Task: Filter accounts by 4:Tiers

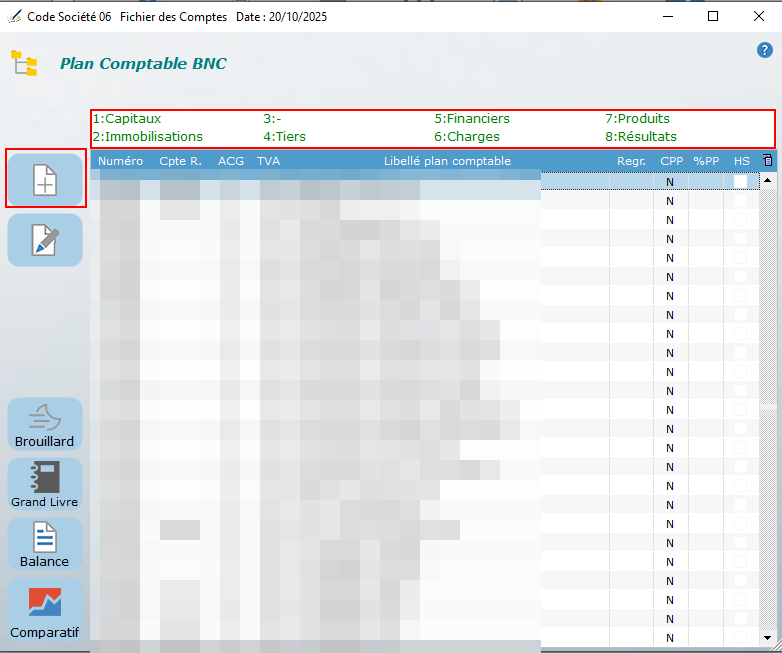Action: [x=284, y=137]
